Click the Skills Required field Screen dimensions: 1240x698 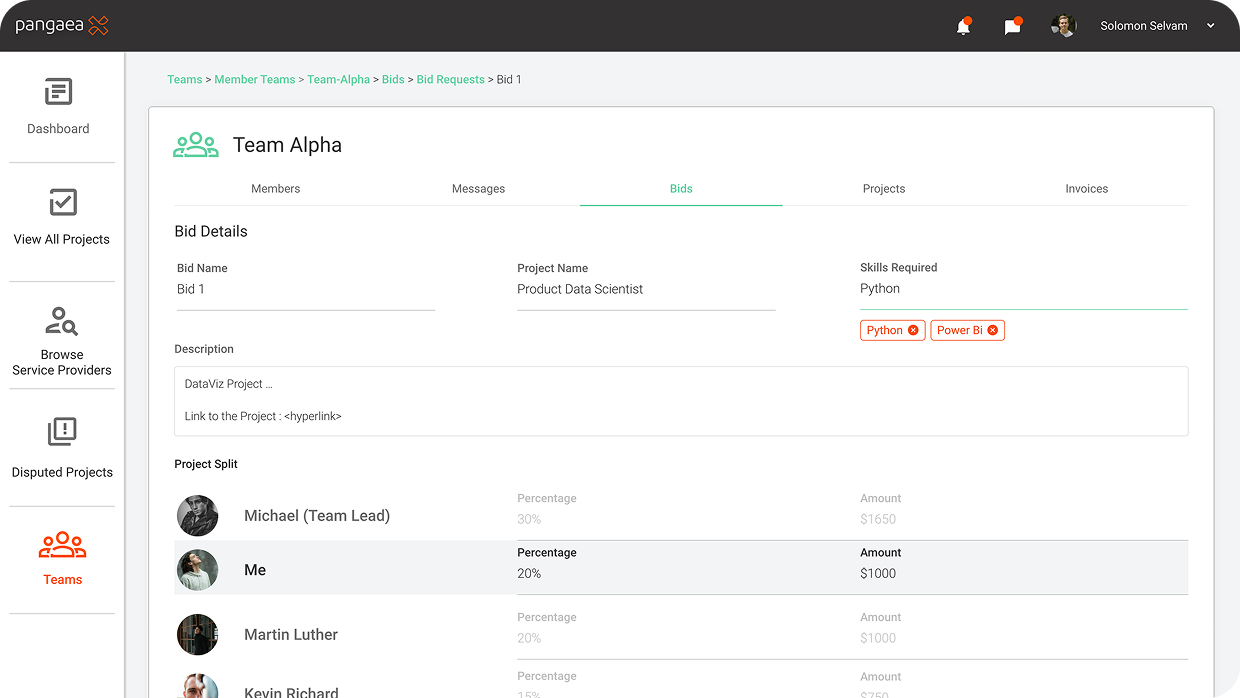tap(1022, 289)
